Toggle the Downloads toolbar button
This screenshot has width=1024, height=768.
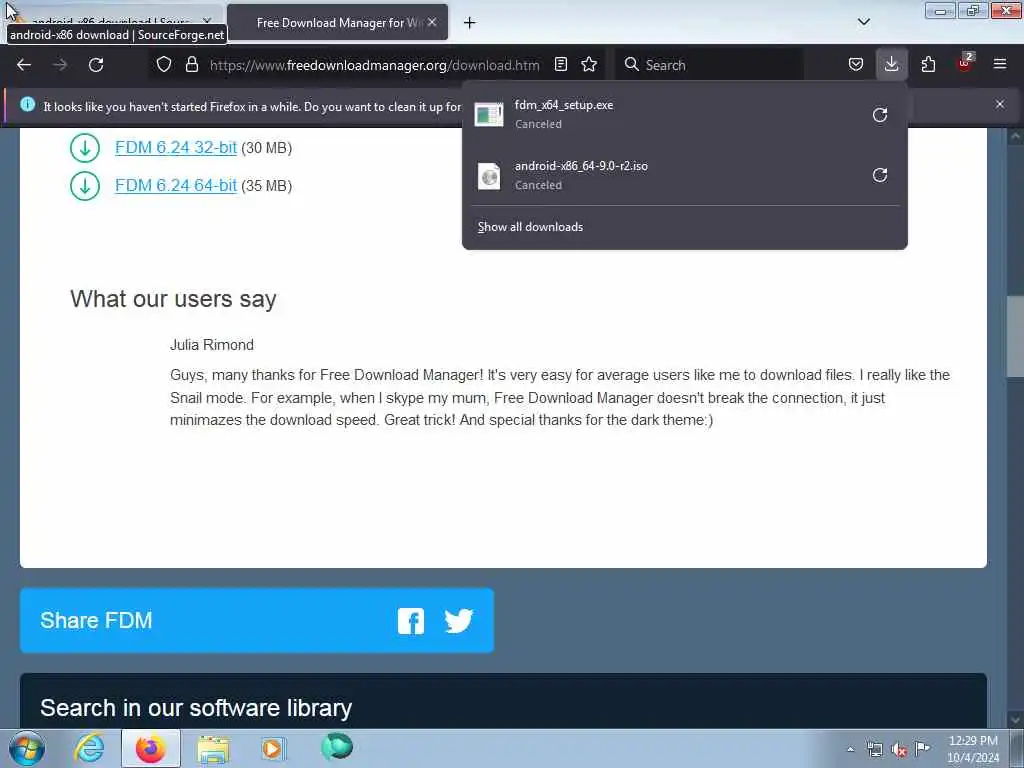(x=891, y=65)
